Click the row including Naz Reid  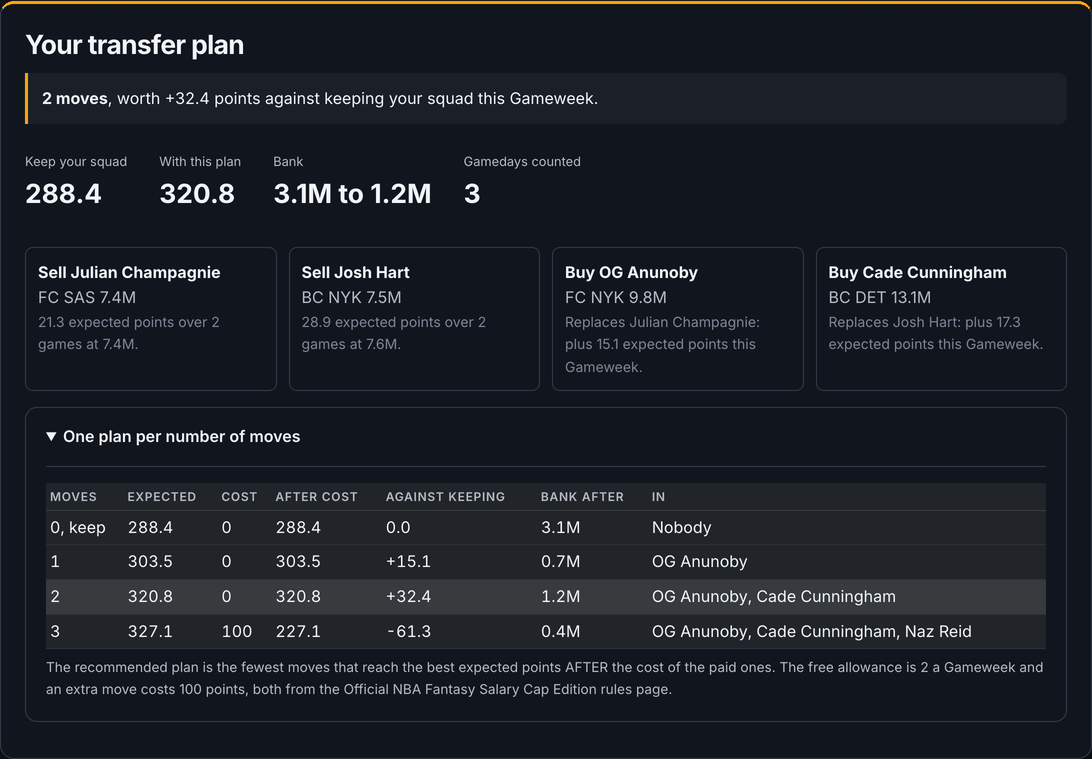tap(546, 632)
